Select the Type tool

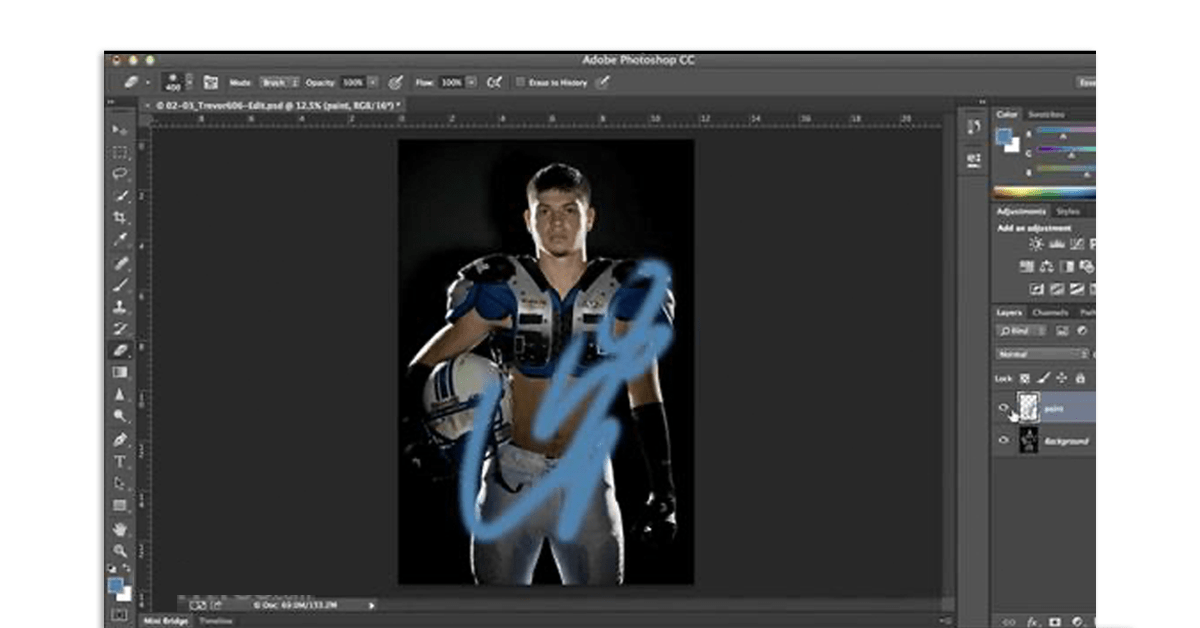pos(120,462)
